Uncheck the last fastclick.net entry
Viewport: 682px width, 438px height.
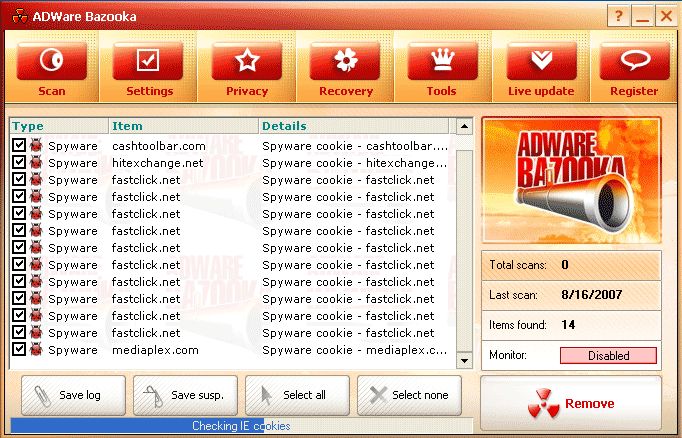[x=19, y=332]
